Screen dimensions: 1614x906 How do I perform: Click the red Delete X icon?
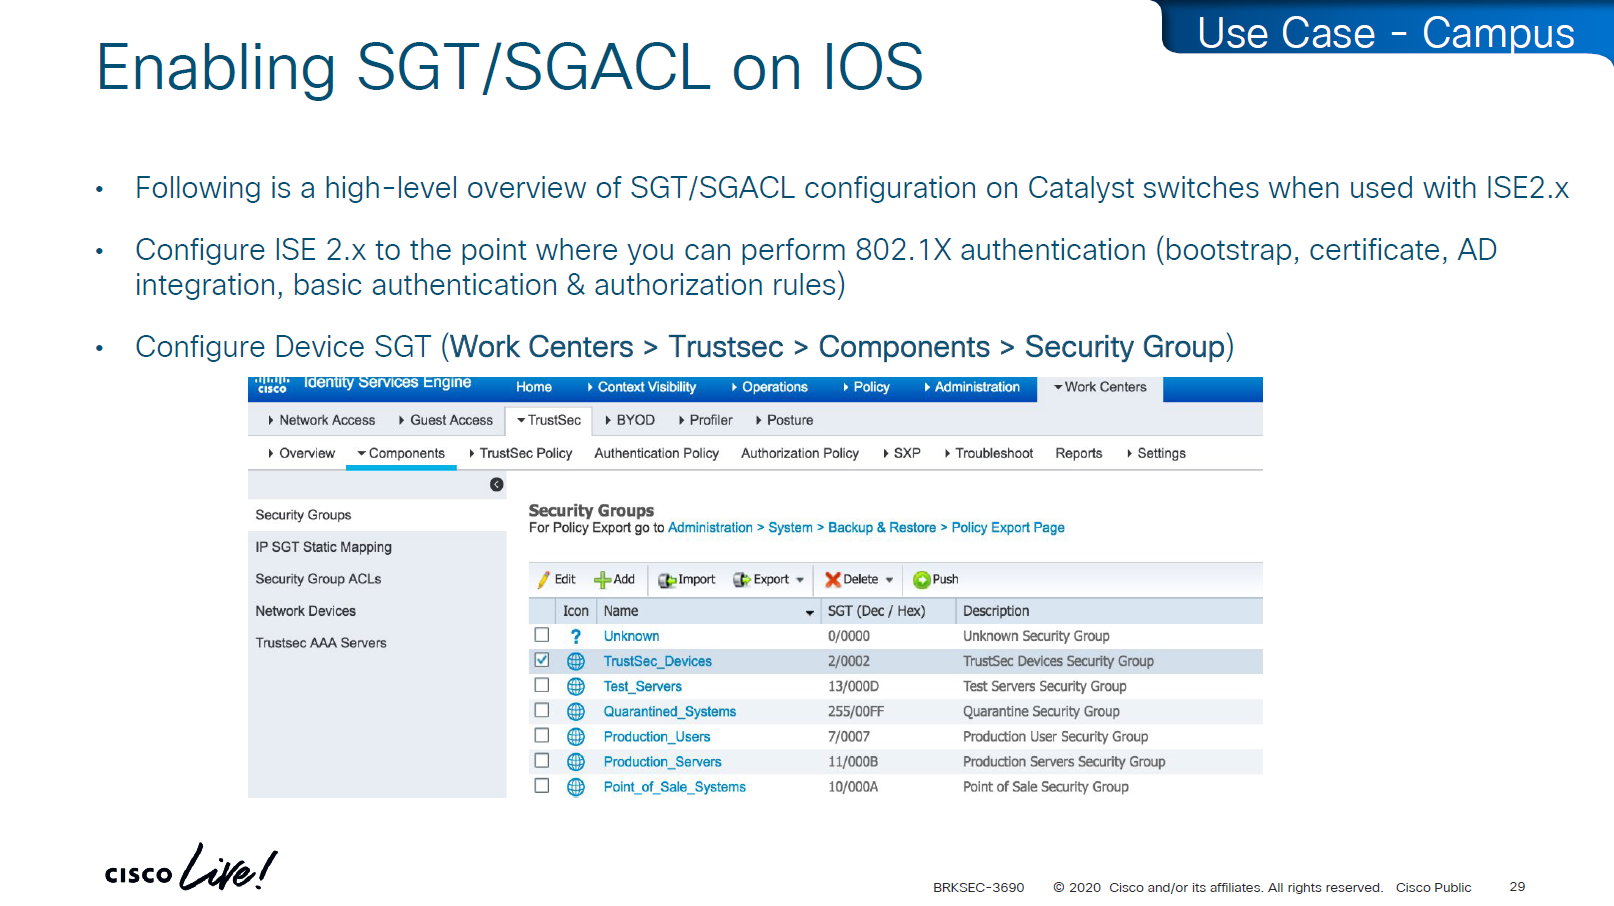[x=832, y=580]
